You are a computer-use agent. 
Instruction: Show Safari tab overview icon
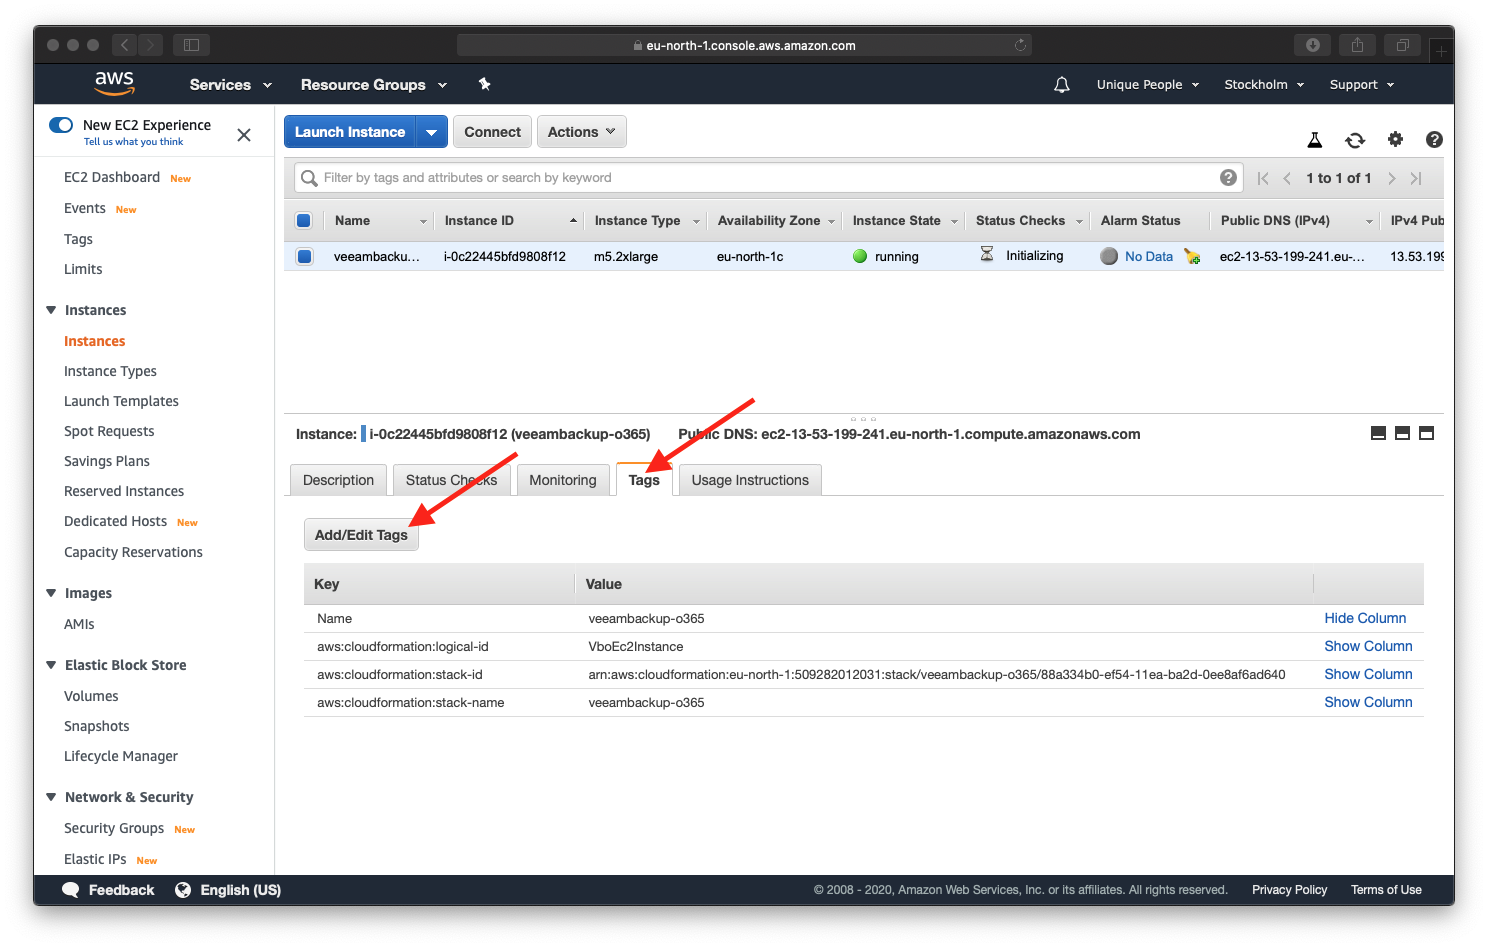1403,45
